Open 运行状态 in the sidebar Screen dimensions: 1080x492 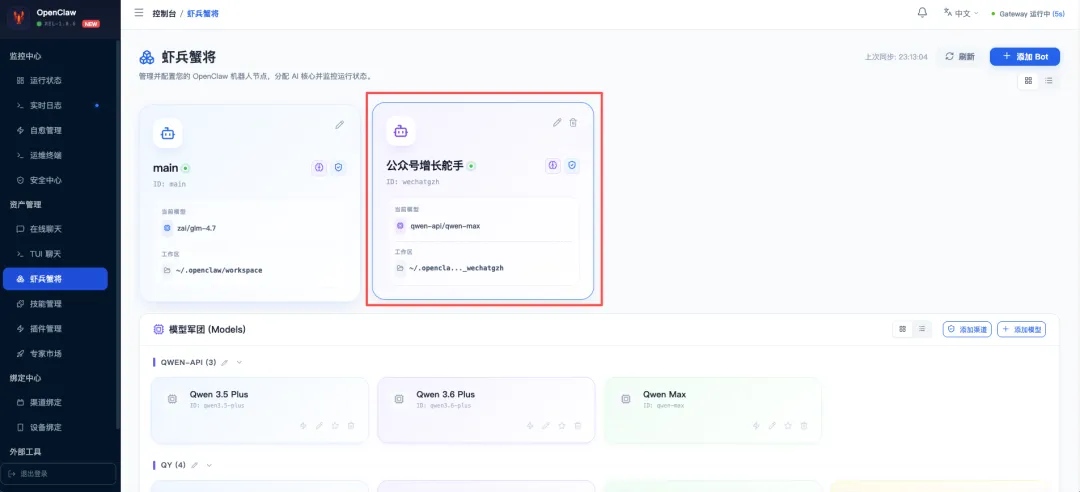[55, 81]
